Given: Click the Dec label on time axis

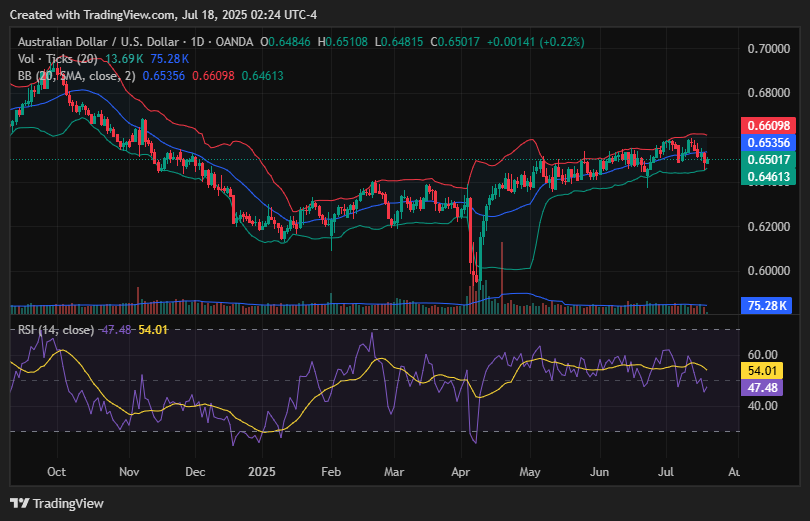Looking at the screenshot, I should coord(195,472).
